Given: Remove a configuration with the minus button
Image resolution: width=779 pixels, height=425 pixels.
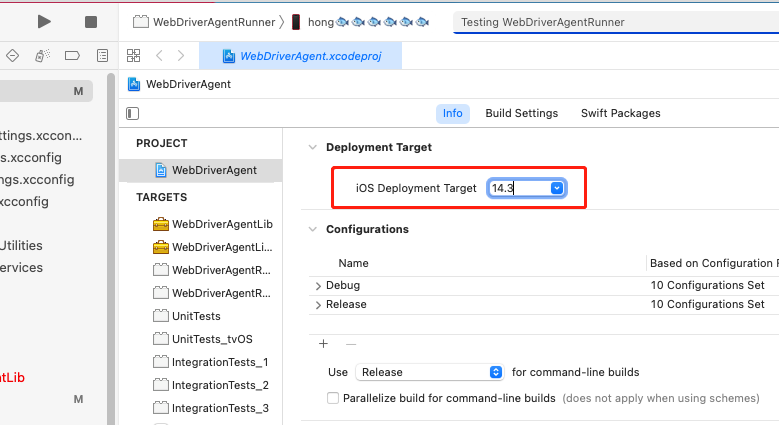Looking at the screenshot, I should tap(351, 343).
